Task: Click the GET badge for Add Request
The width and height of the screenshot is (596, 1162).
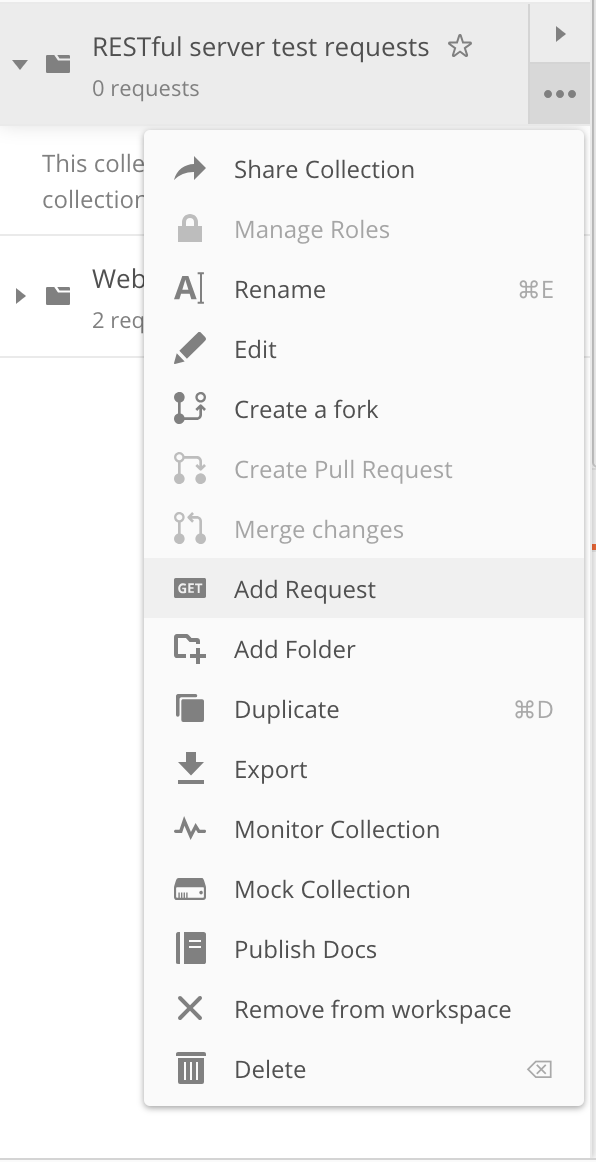Action: tap(190, 589)
